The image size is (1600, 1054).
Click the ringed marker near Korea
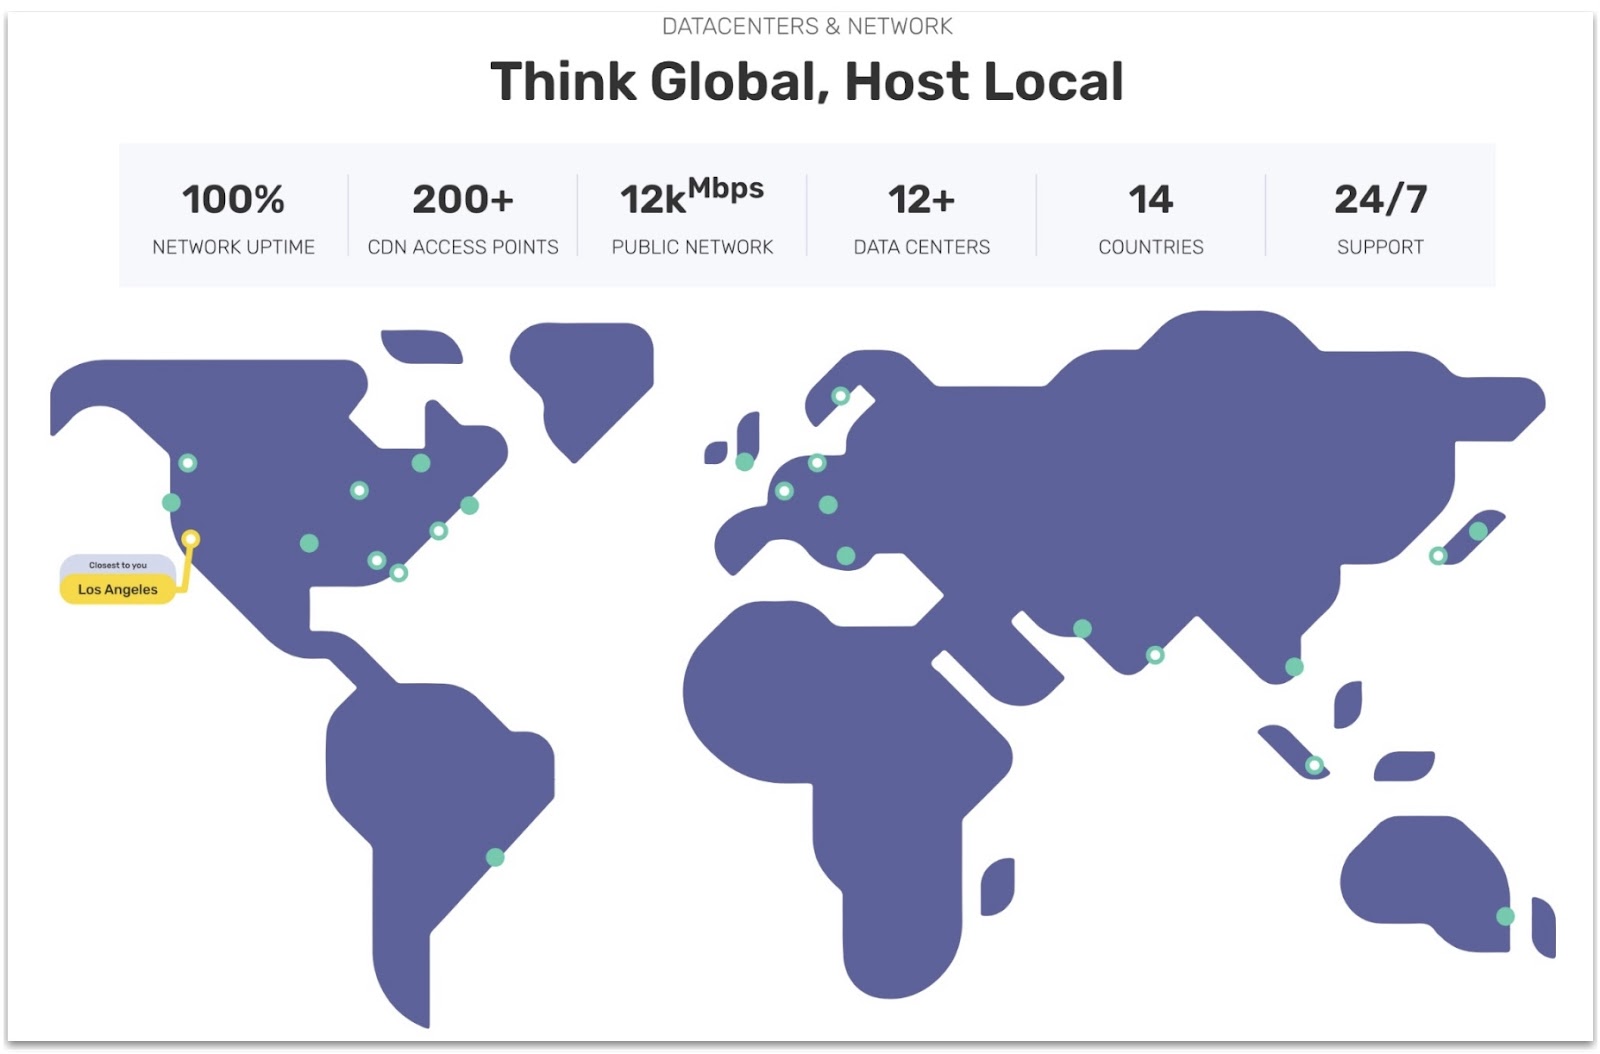pos(1438,555)
